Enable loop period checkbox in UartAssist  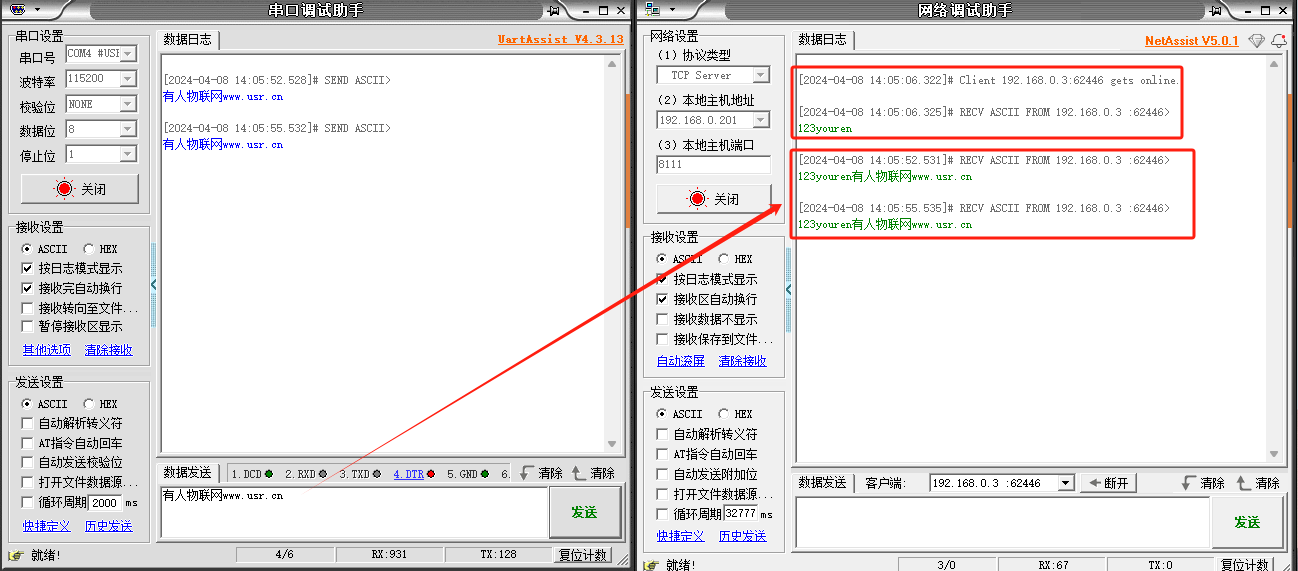(x=27, y=502)
